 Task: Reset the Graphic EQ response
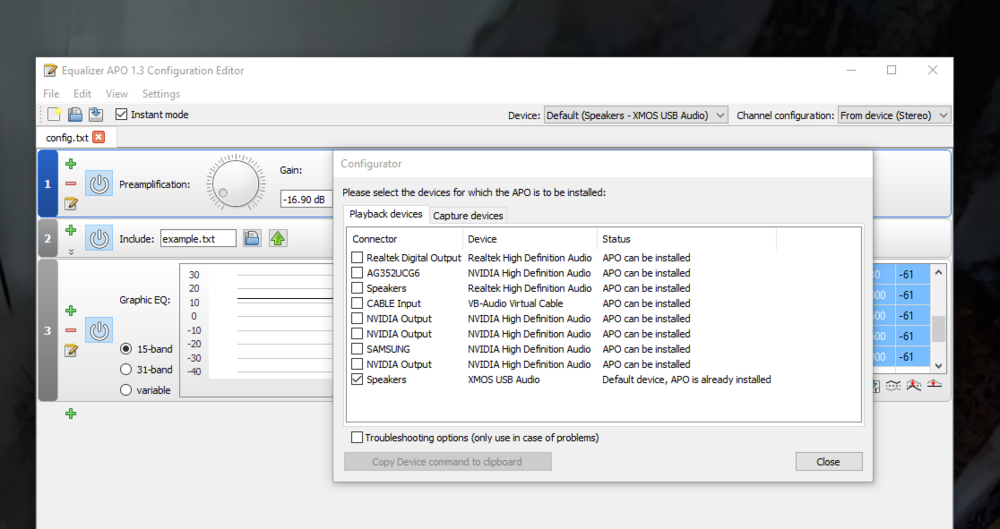(934, 385)
